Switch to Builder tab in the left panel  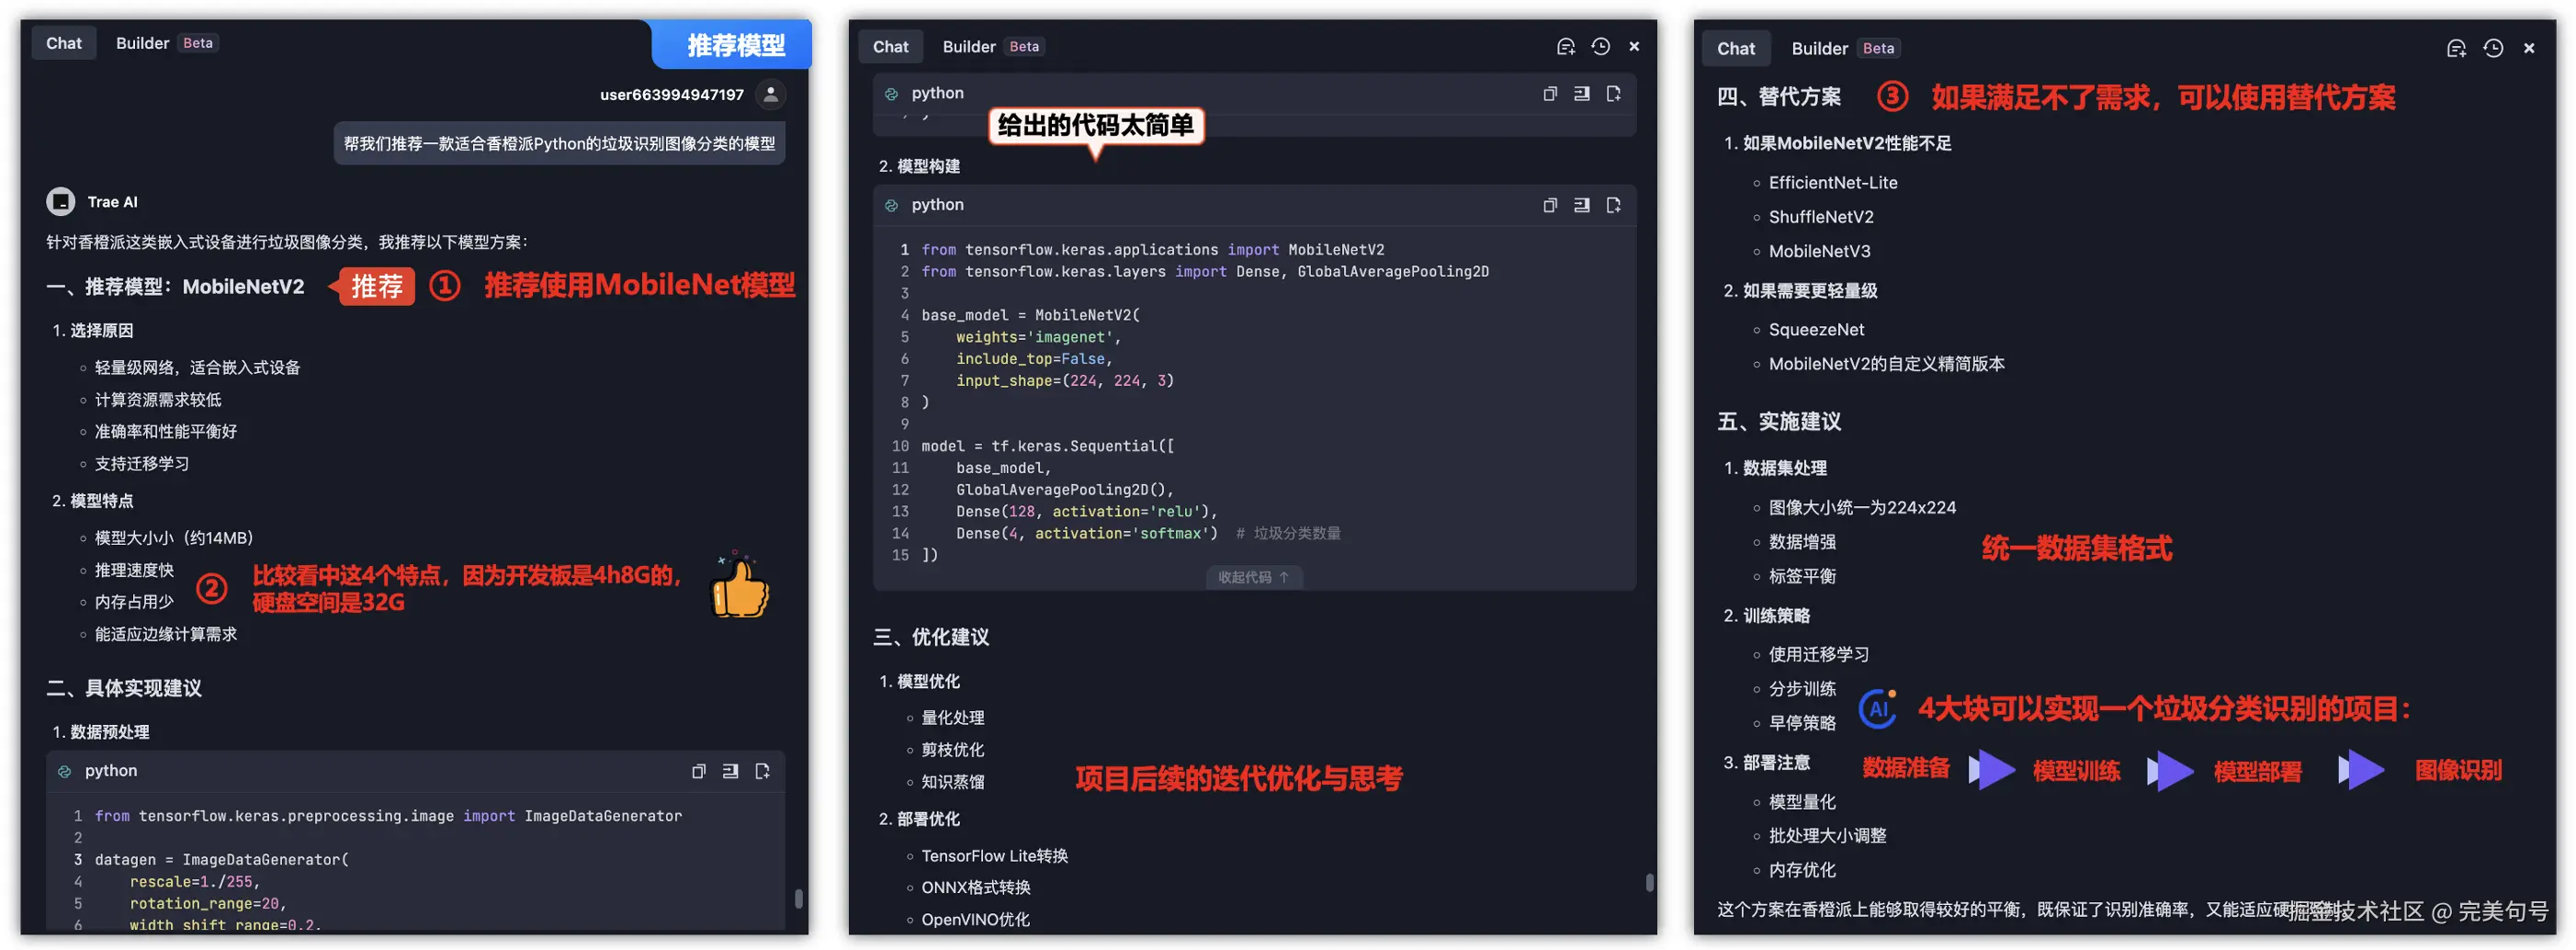coord(166,43)
